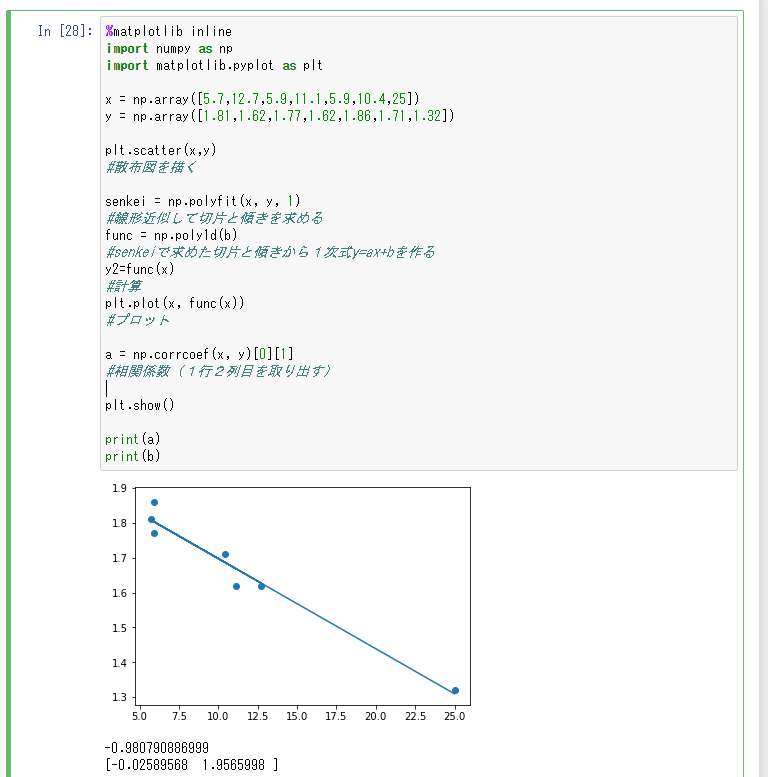Click the x = np.array line
The width and height of the screenshot is (768, 777).
262,99
